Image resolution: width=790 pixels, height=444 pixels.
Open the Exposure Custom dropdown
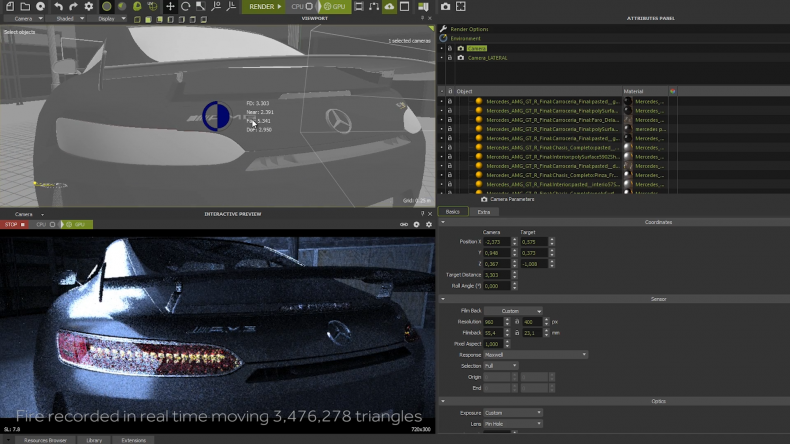point(513,413)
